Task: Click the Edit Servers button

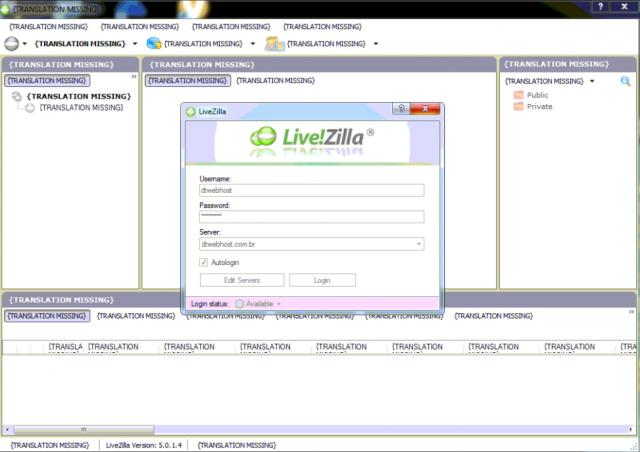Action: point(242,280)
